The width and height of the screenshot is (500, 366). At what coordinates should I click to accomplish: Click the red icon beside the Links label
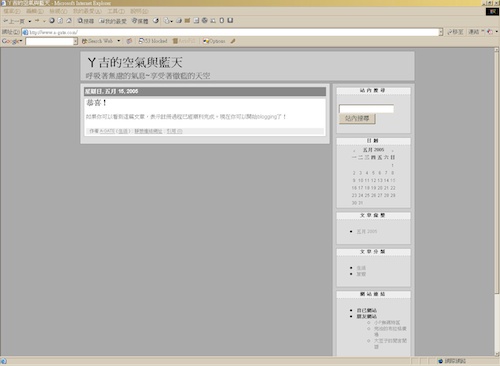click(490, 32)
